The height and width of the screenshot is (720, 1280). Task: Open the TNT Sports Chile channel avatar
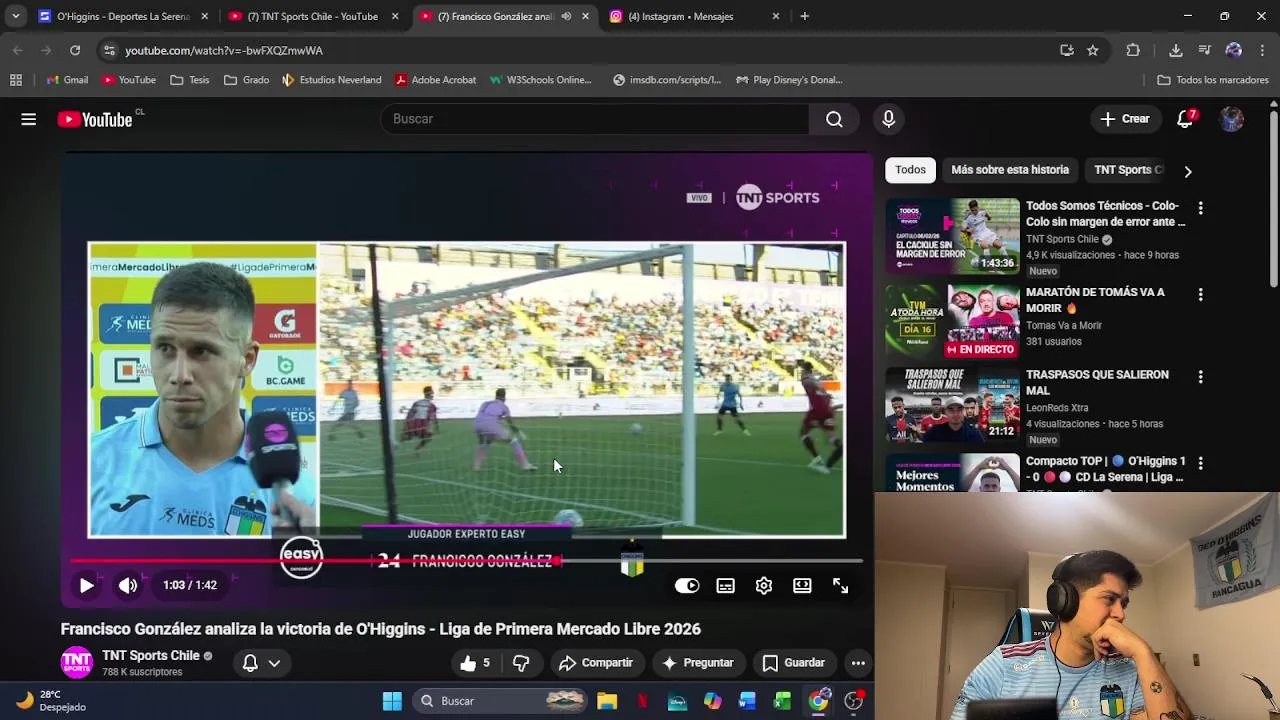click(x=77, y=663)
